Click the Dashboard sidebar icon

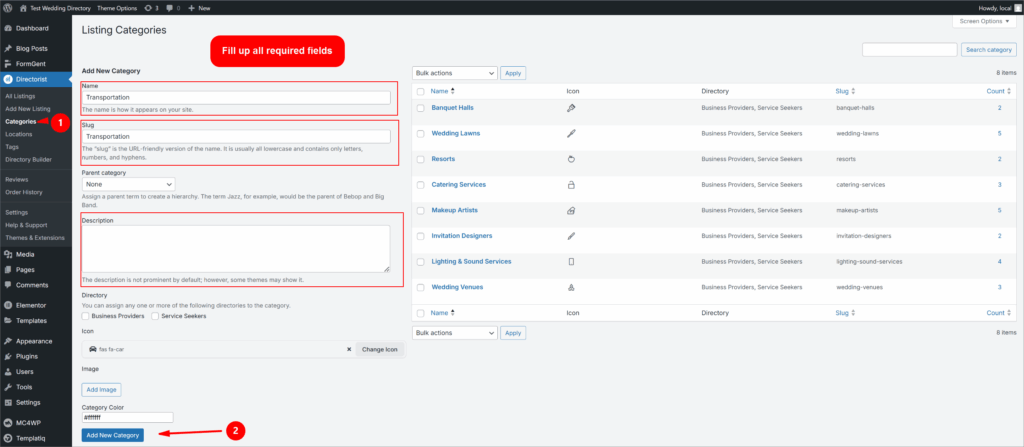click(8, 28)
